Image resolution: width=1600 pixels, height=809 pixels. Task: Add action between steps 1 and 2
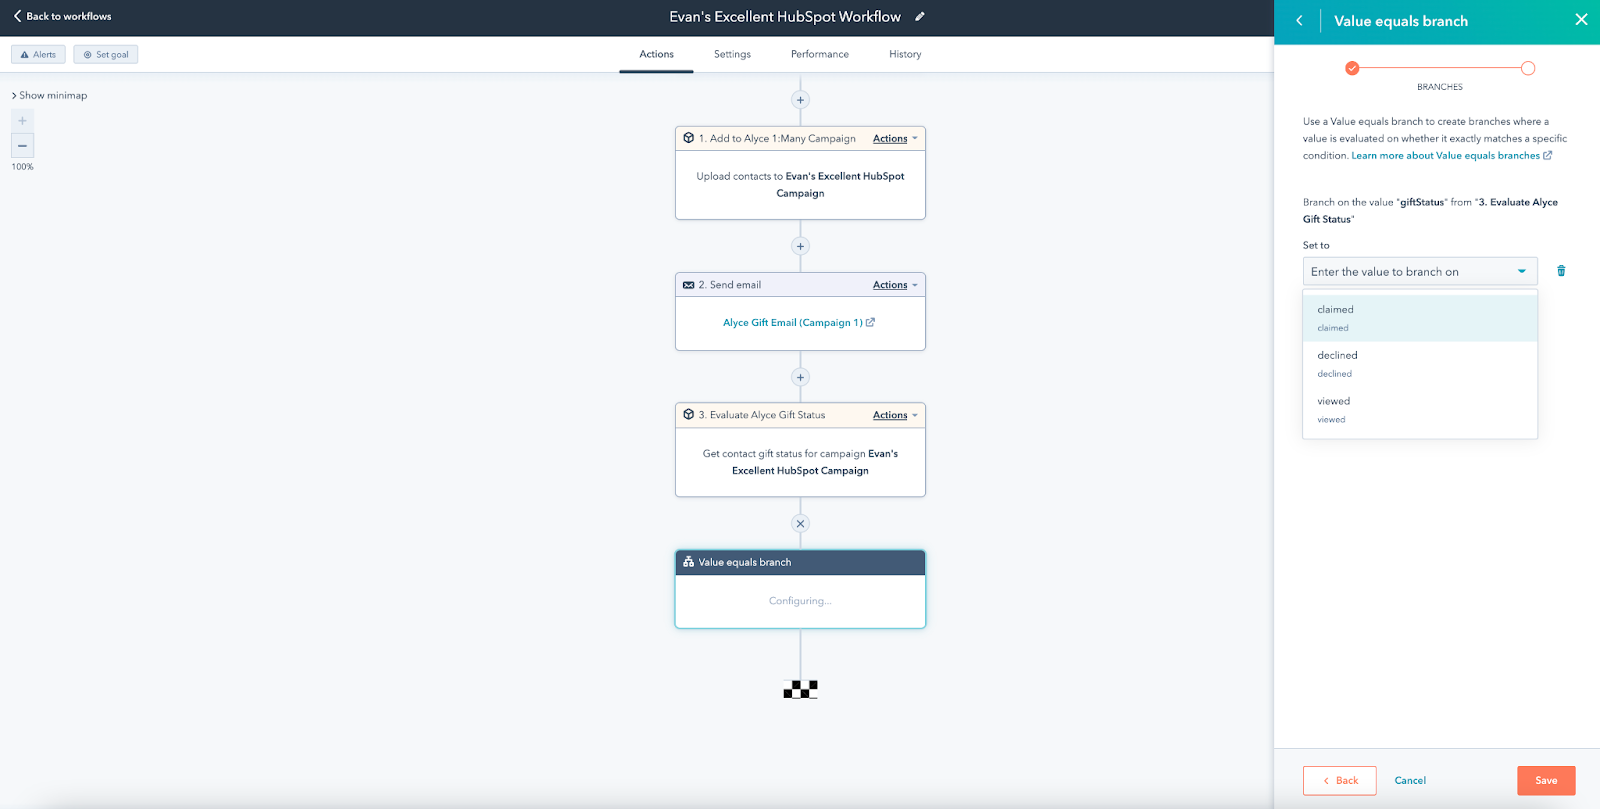(x=800, y=246)
